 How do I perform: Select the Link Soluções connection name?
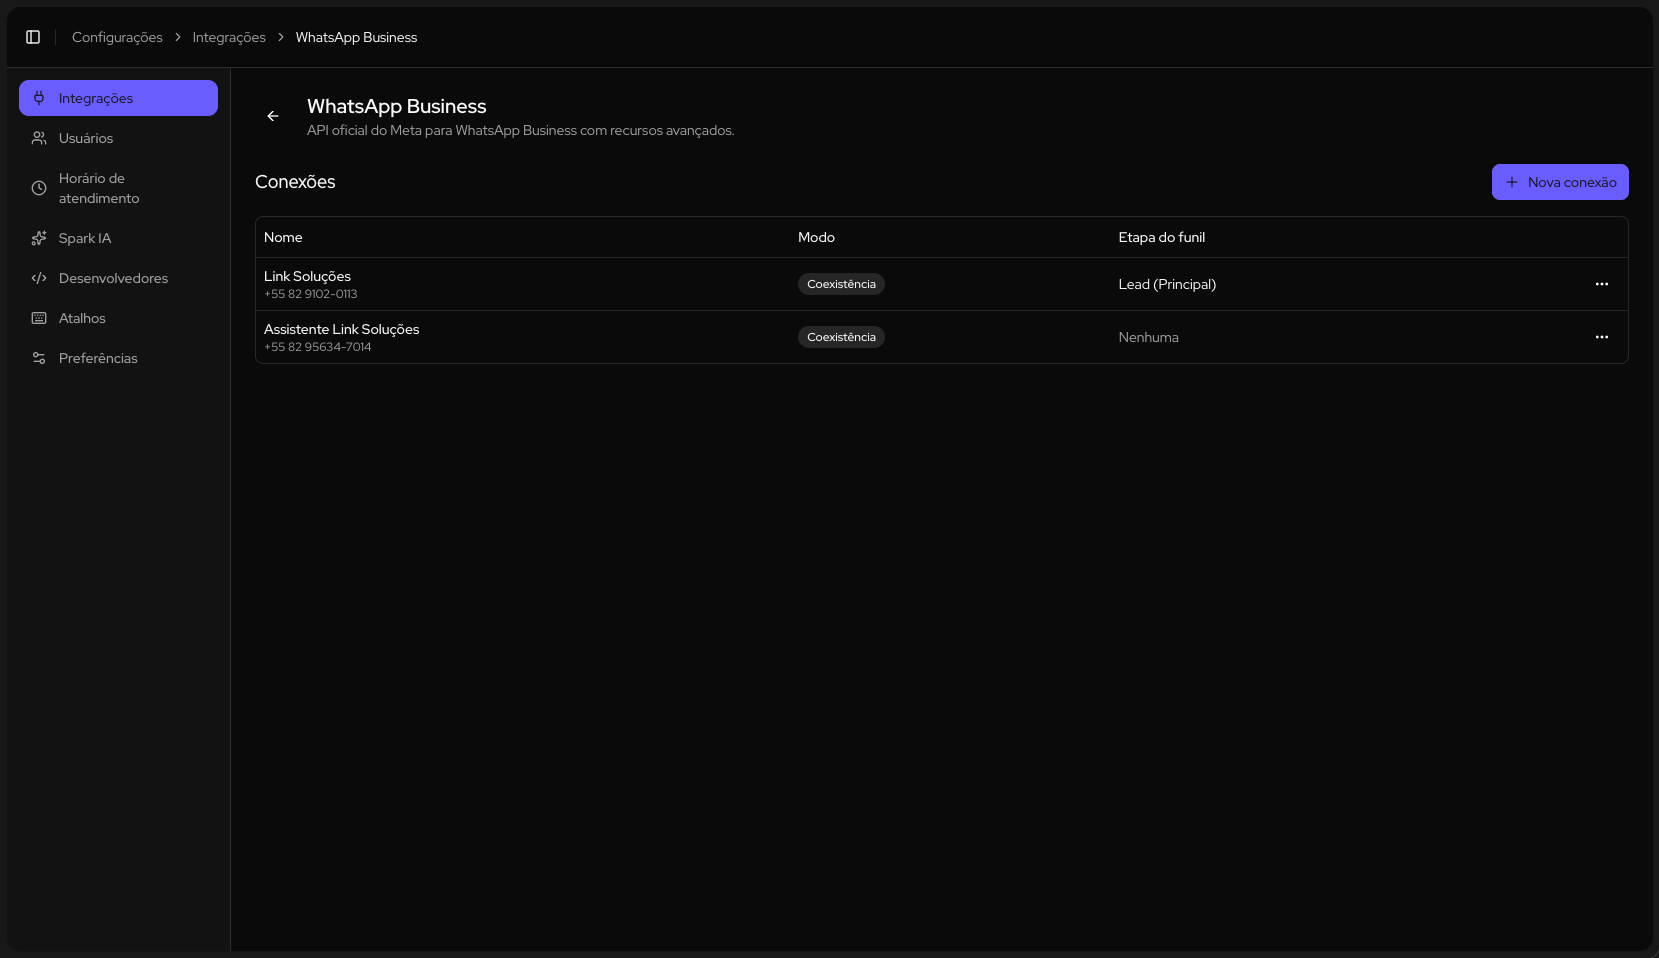[307, 276]
